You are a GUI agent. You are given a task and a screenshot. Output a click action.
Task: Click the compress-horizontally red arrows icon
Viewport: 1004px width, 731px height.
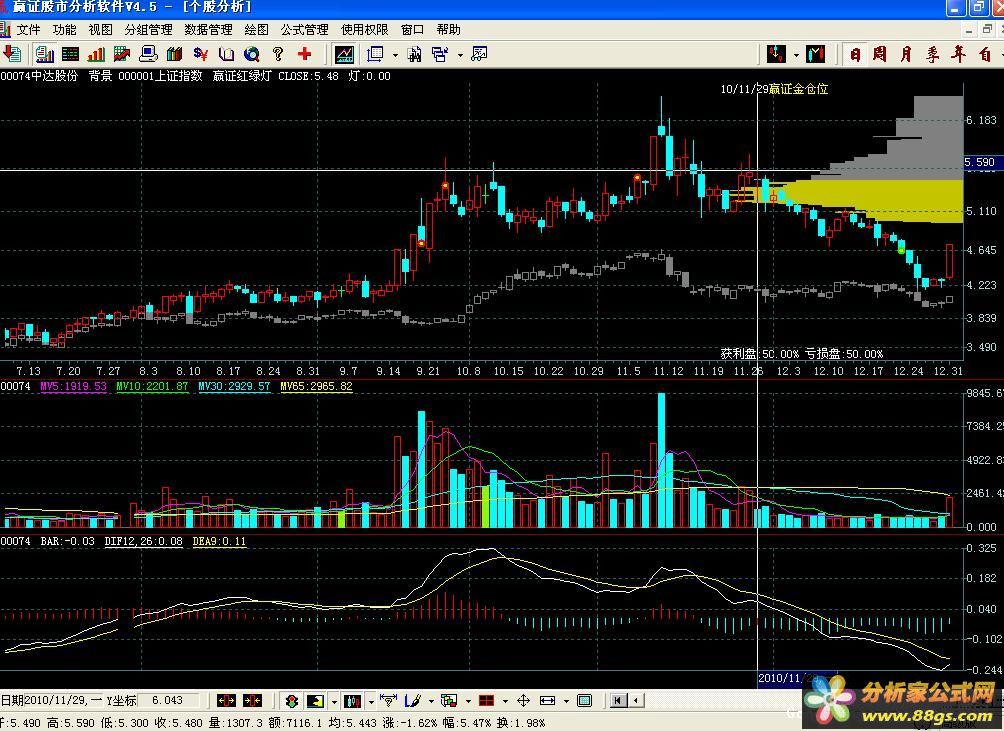(x=252, y=701)
